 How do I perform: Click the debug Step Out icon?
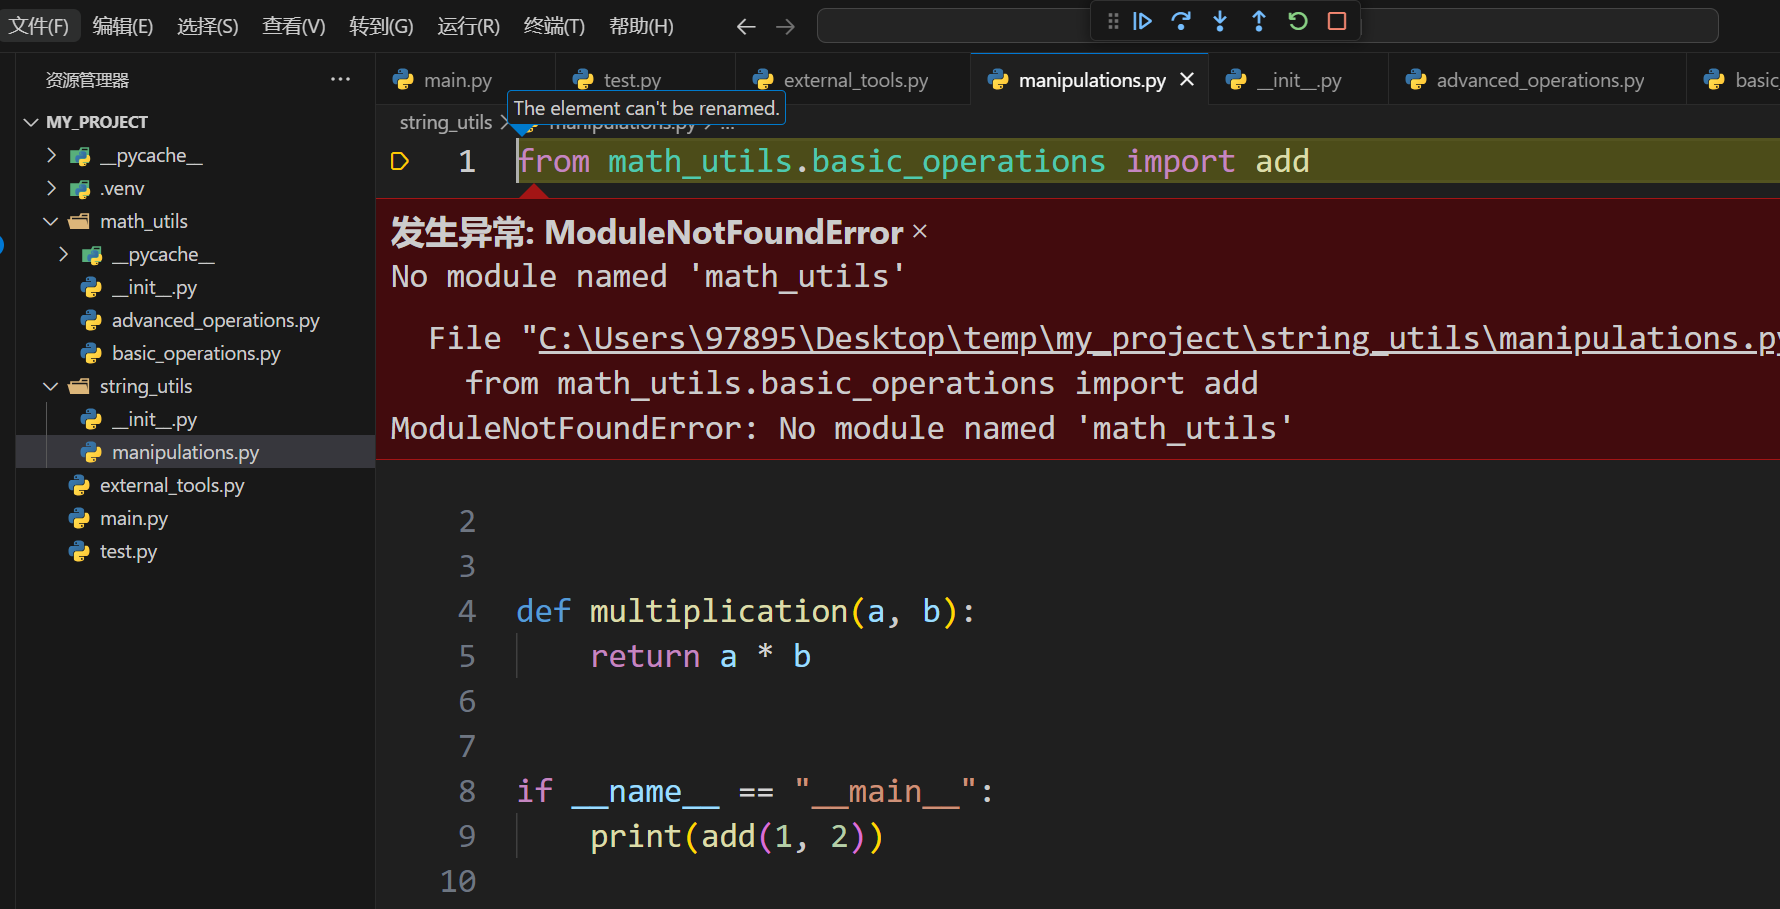coord(1259,21)
